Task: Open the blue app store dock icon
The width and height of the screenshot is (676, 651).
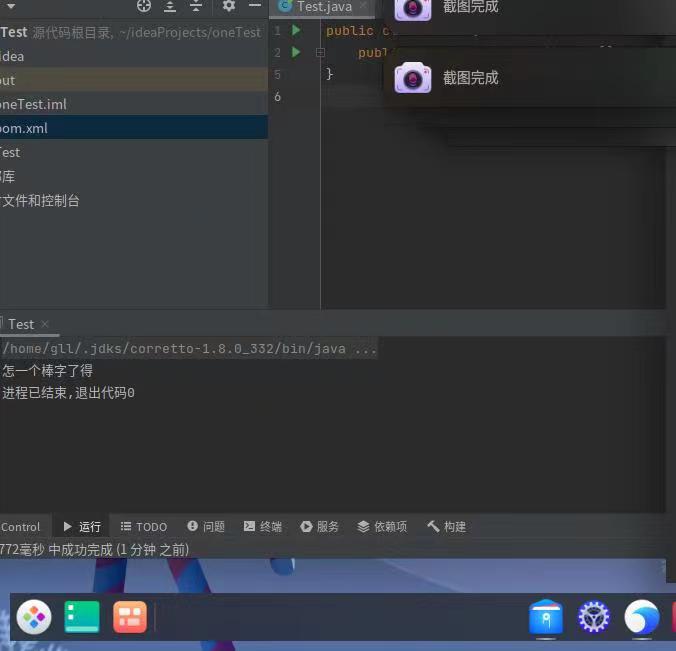Action: tap(546, 617)
